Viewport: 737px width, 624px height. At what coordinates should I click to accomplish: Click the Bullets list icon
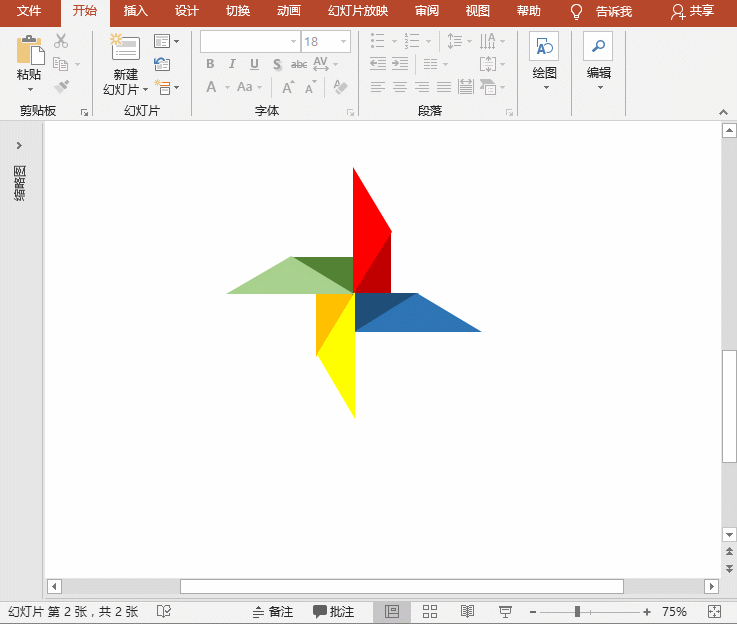(x=377, y=41)
